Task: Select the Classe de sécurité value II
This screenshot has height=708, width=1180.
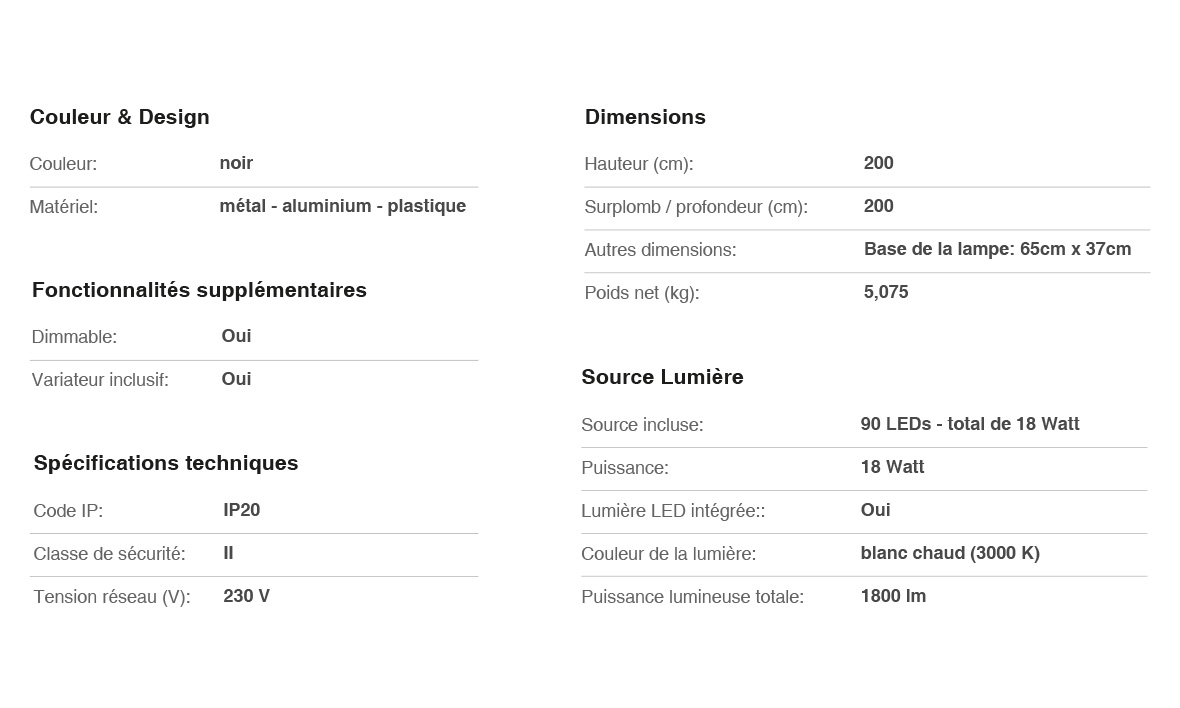Action: pos(228,553)
